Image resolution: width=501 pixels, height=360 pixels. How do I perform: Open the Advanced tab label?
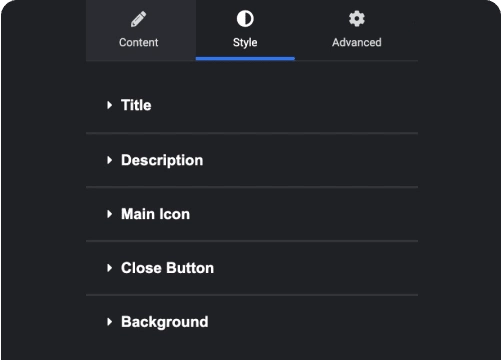[357, 43]
